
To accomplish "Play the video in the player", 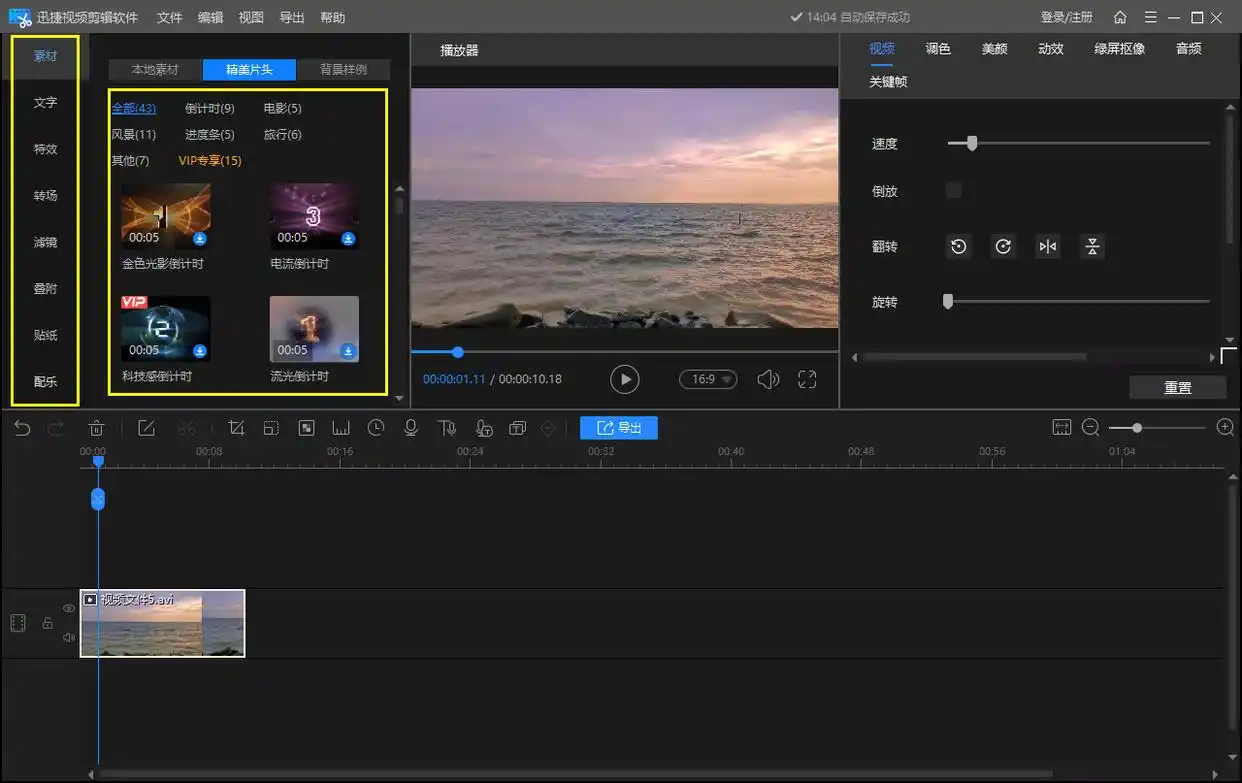I will point(624,379).
